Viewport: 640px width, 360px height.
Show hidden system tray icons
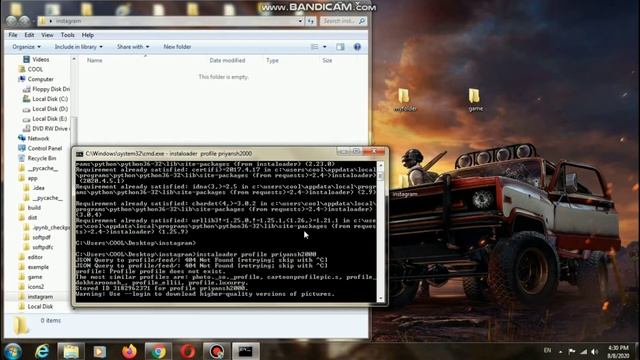coord(560,351)
